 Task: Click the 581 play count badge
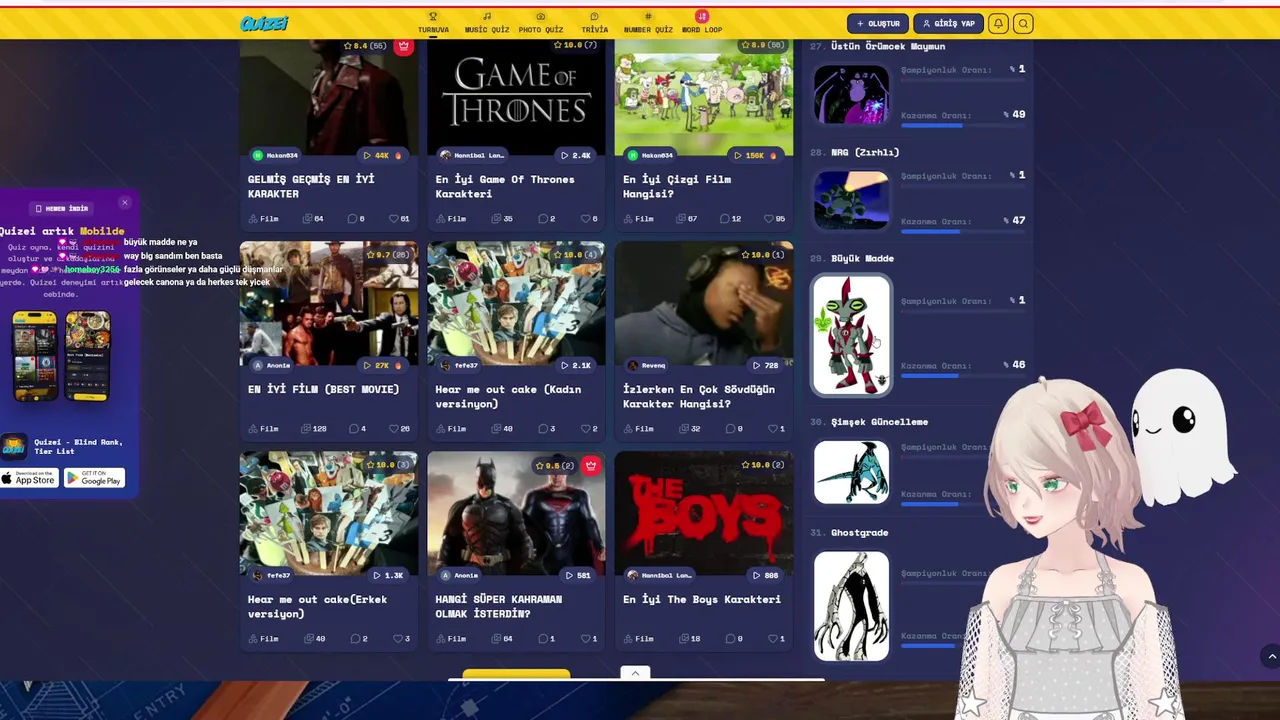(577, 575)
